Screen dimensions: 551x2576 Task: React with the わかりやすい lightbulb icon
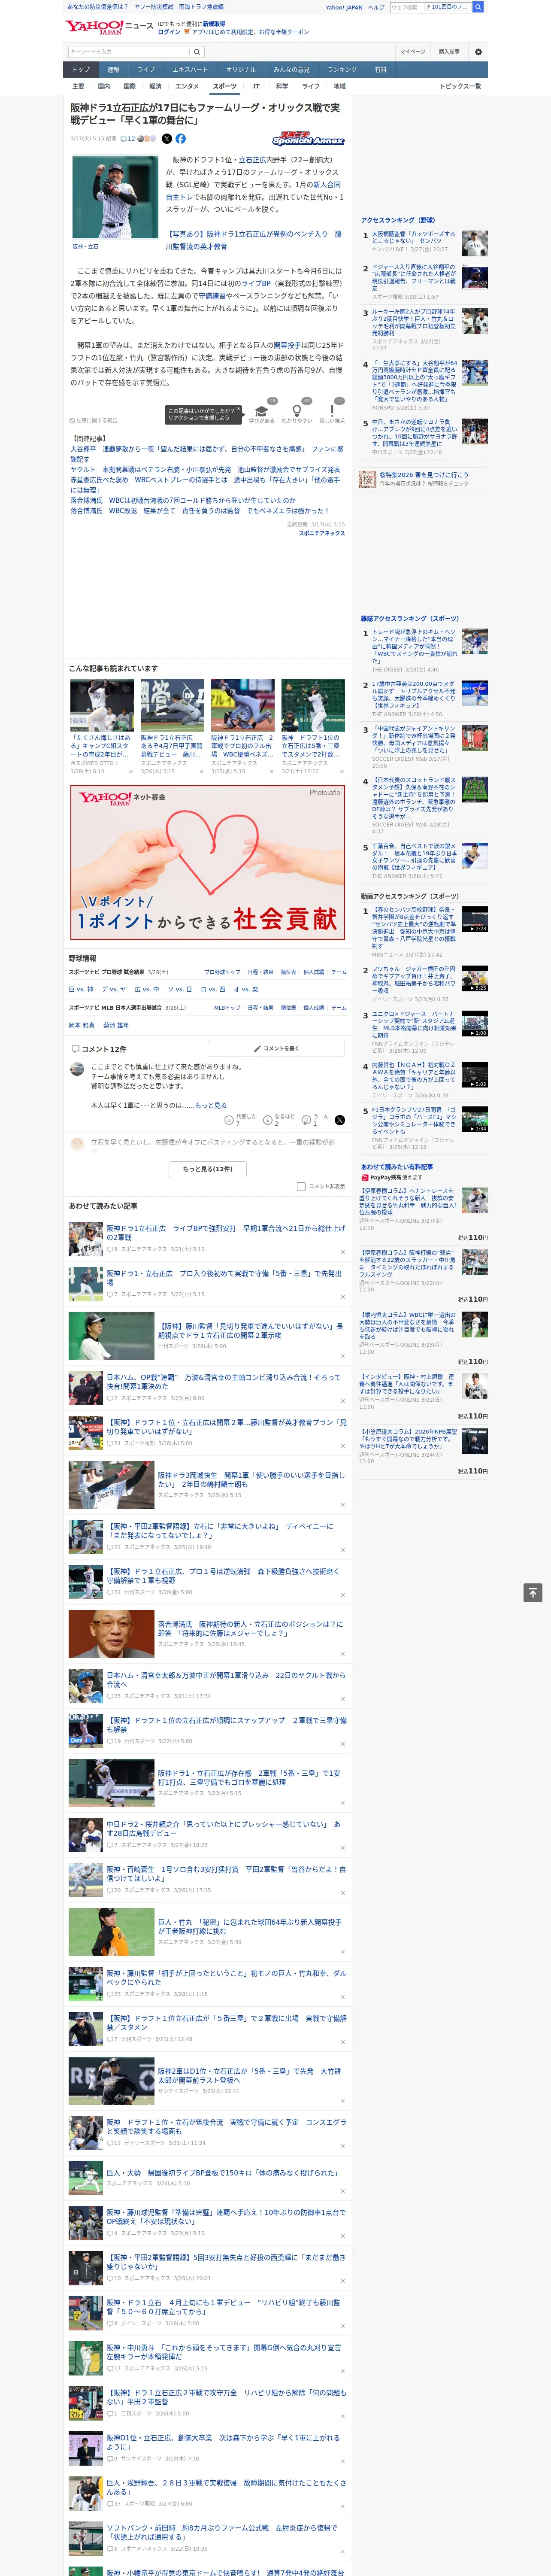pyautogui.click(x=297, y=411)
